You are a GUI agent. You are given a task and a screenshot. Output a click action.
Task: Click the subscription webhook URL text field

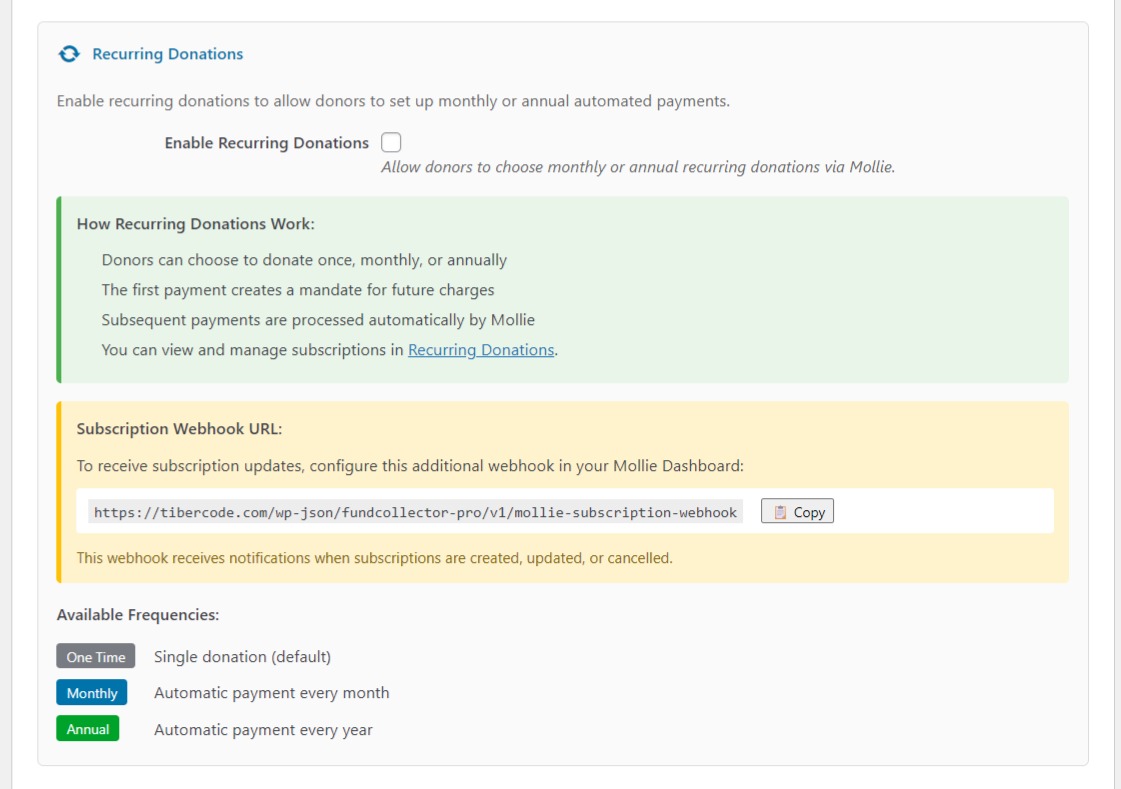tap(420, 512)
